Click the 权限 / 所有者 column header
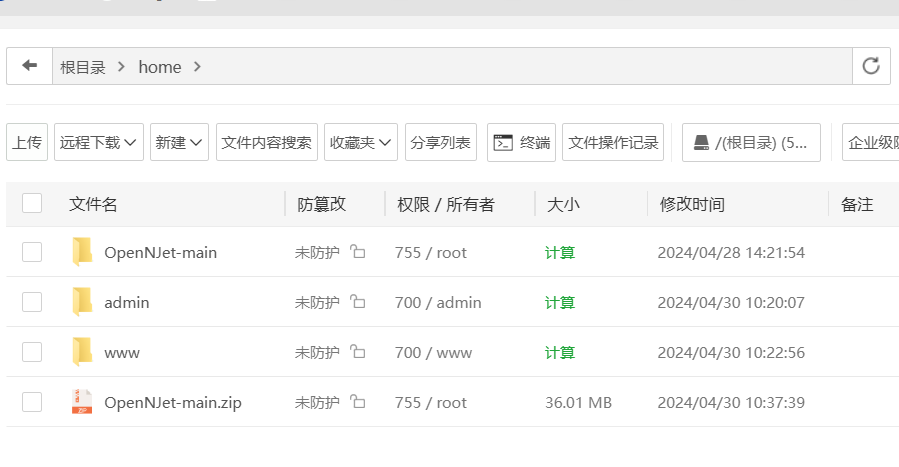 click(445, 204)
